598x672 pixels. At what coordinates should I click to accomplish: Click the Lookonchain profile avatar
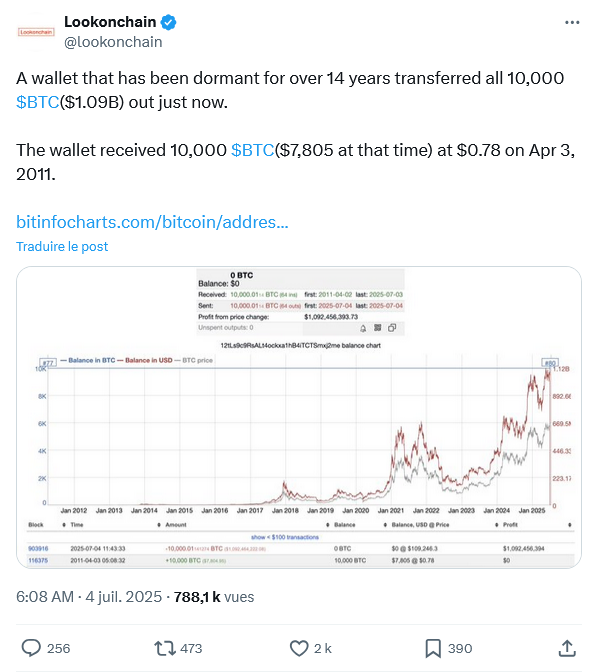point(36,32)
